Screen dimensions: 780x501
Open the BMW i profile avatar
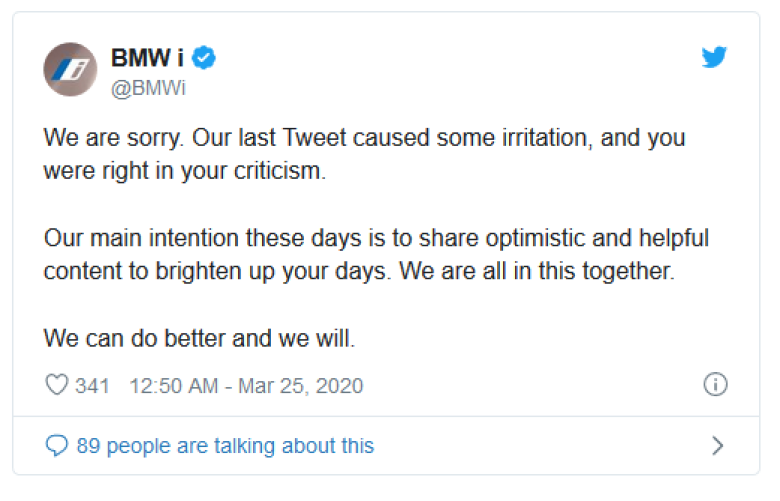tap(70, 69)
